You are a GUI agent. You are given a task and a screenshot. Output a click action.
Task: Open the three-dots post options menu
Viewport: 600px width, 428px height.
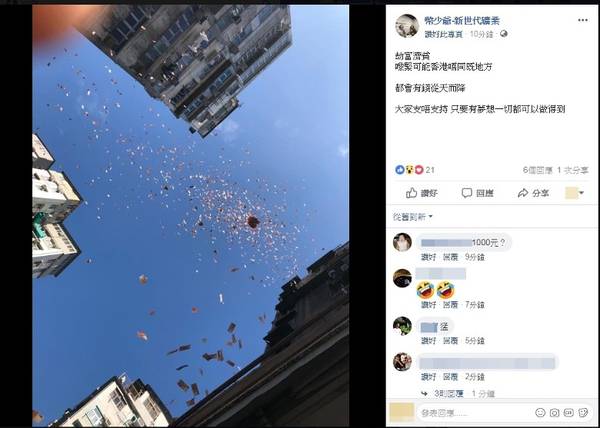tap(583, 20)
